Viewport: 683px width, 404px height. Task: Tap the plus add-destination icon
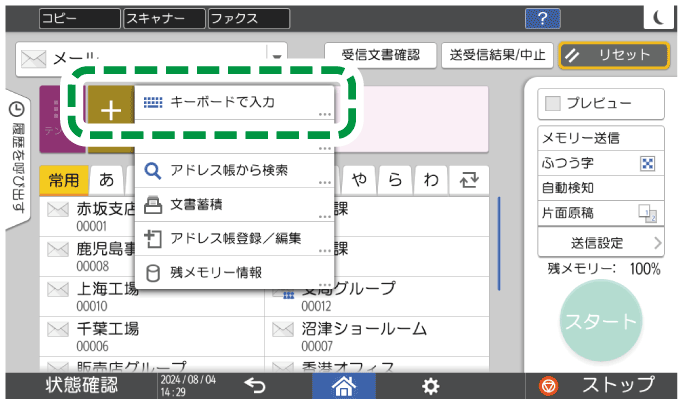point(111,110)
